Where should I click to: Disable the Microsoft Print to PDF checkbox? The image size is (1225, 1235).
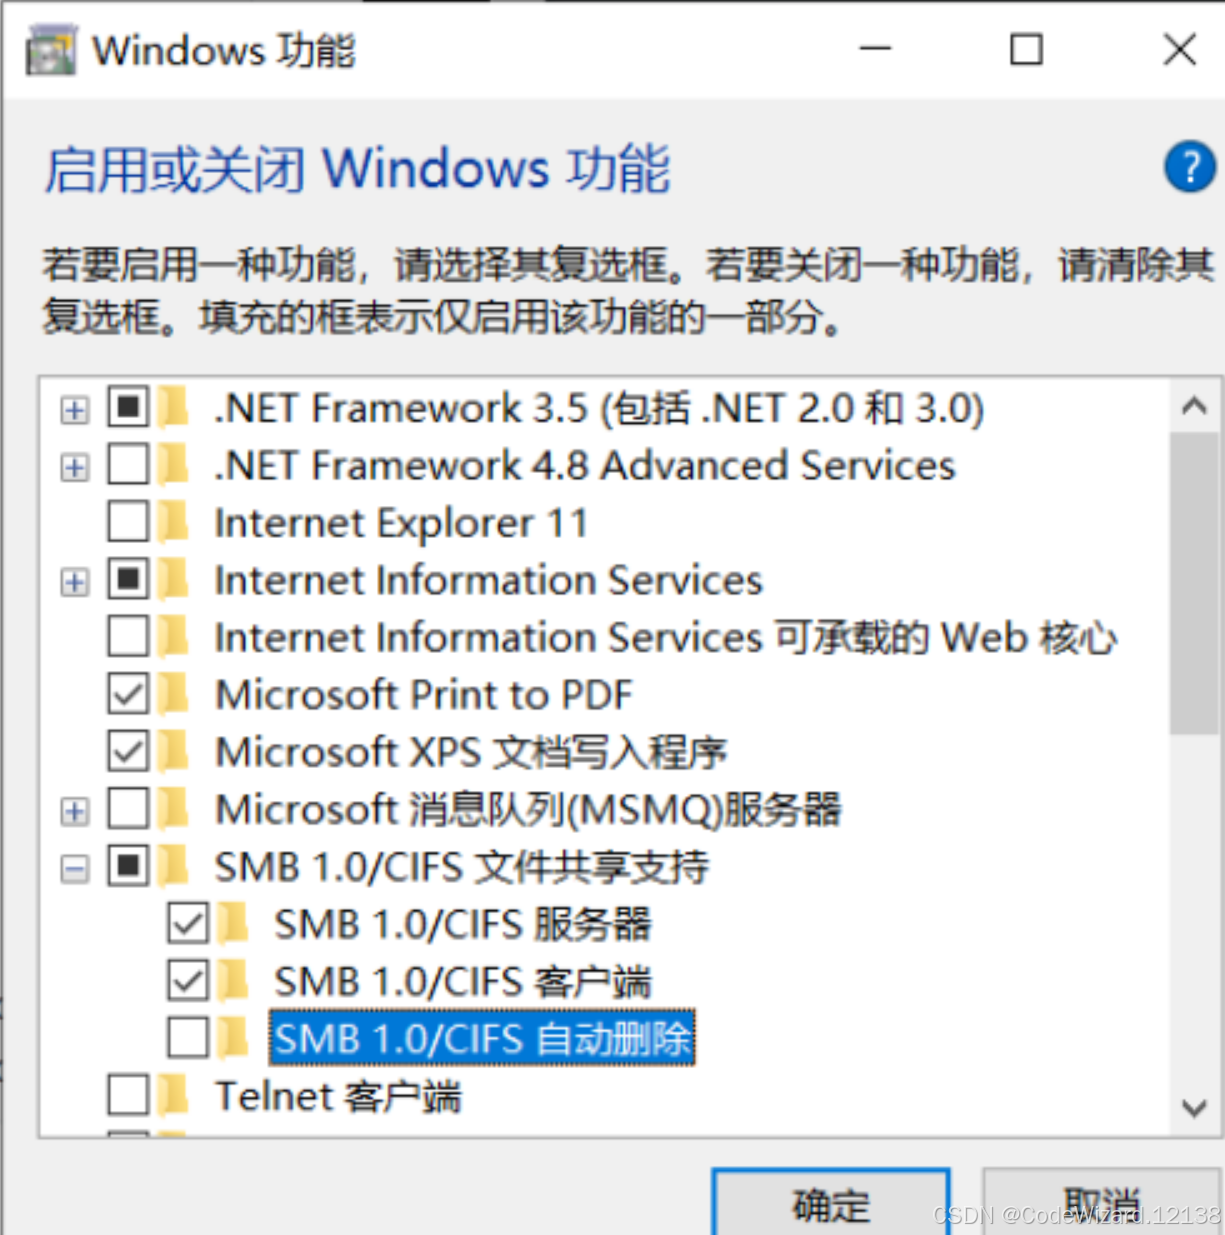[x=127, y=693]
